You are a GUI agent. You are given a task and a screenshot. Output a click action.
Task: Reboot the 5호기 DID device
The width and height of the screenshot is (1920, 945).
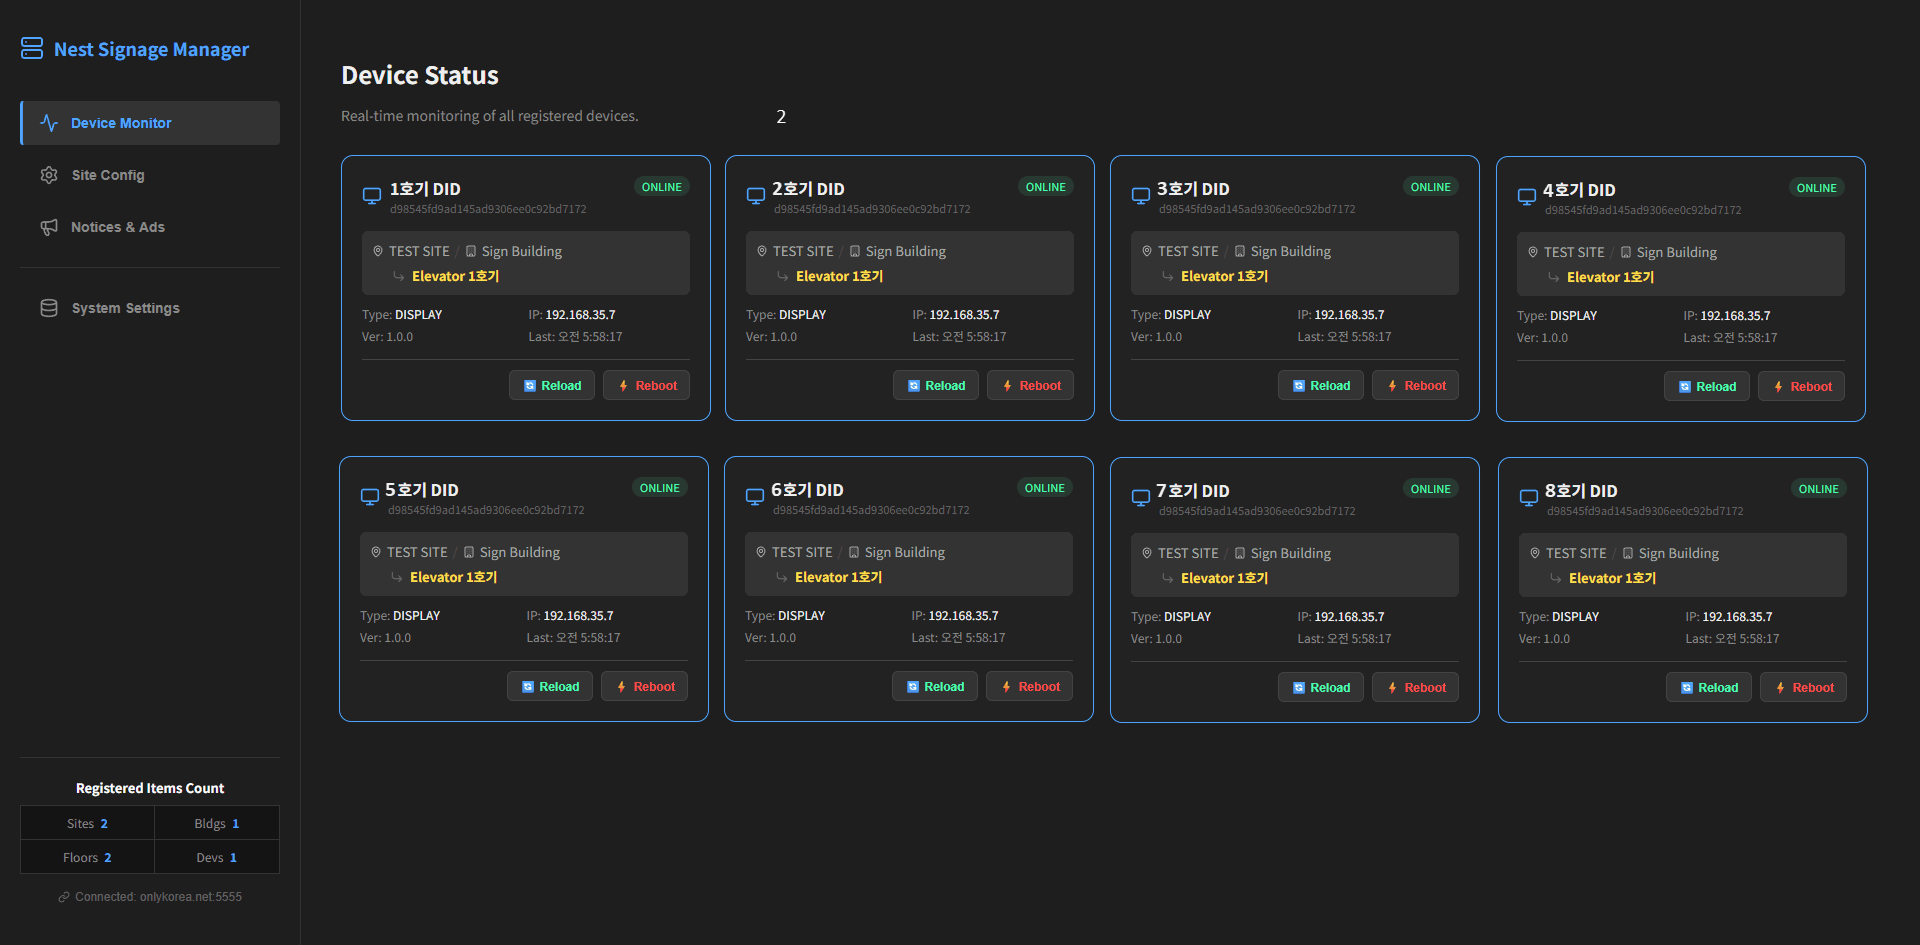(x=644, y=687)
